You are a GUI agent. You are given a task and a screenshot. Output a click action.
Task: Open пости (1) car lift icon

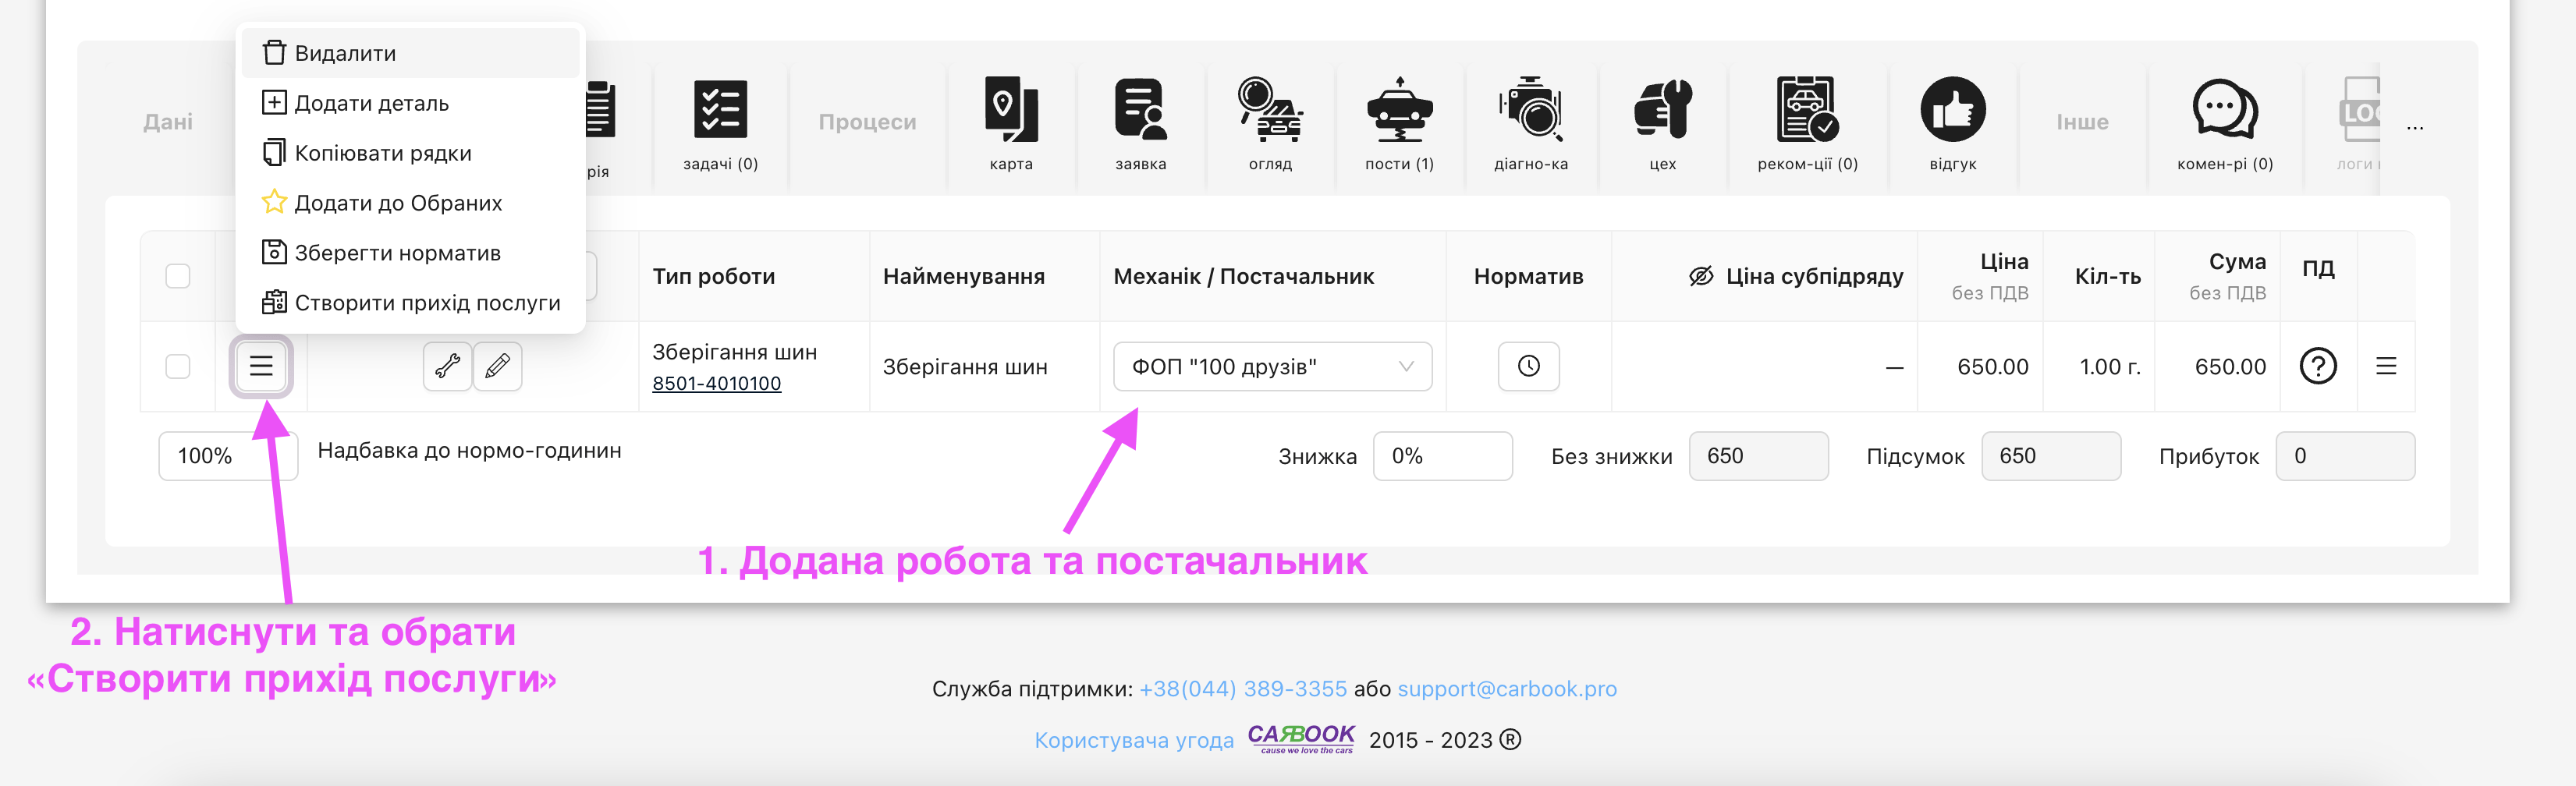point(1399,110)
